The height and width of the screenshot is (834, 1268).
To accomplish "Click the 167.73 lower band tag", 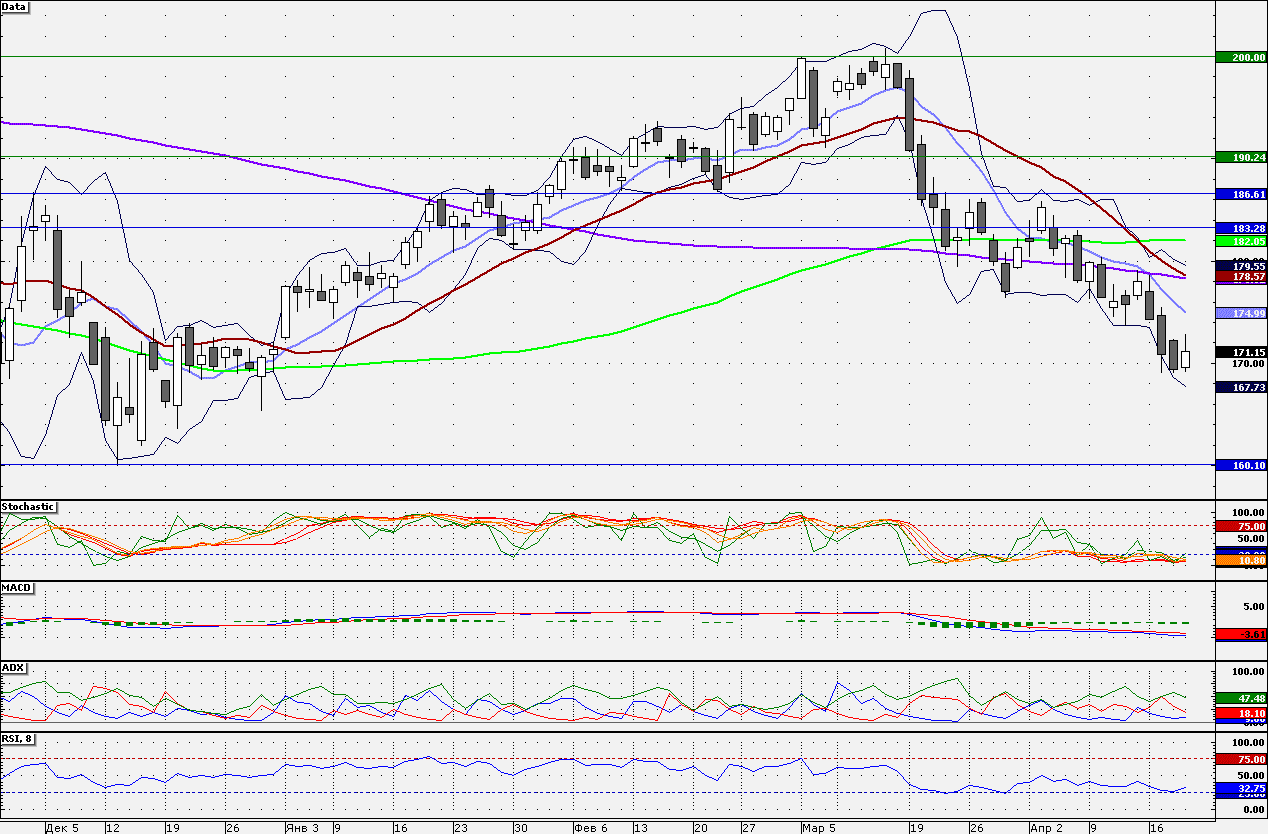I will pos(1241,387).
